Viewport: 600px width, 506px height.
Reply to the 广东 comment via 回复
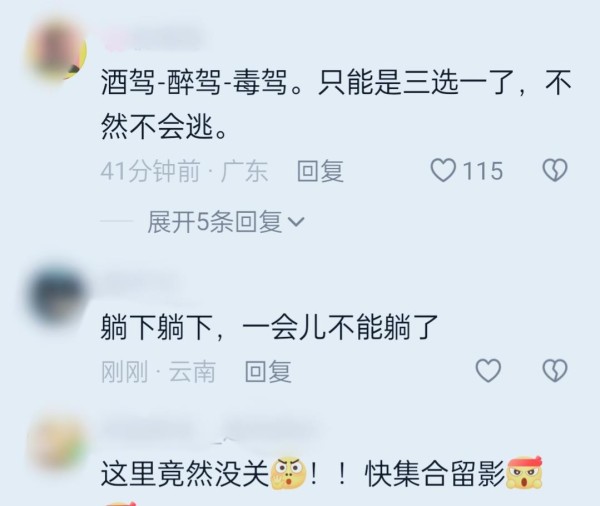click(320, 171)
